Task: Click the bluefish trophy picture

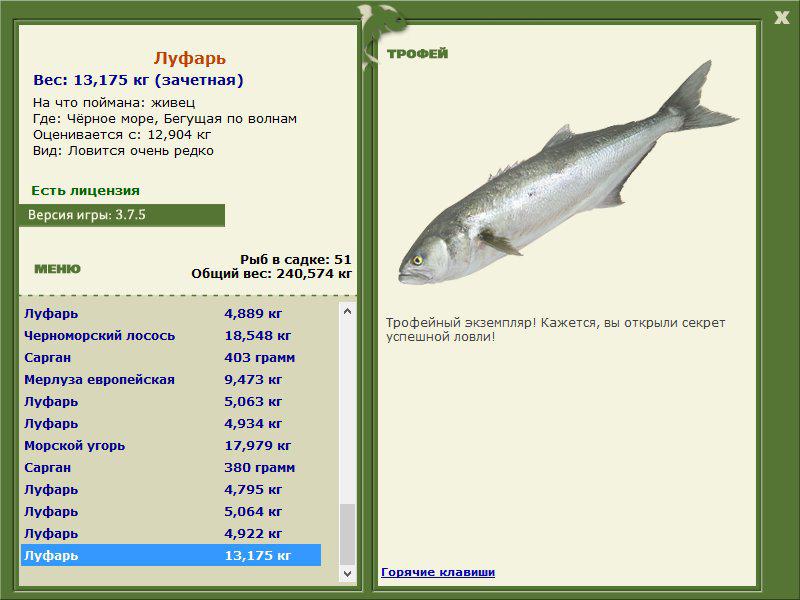Action: [x=567, y=173]
